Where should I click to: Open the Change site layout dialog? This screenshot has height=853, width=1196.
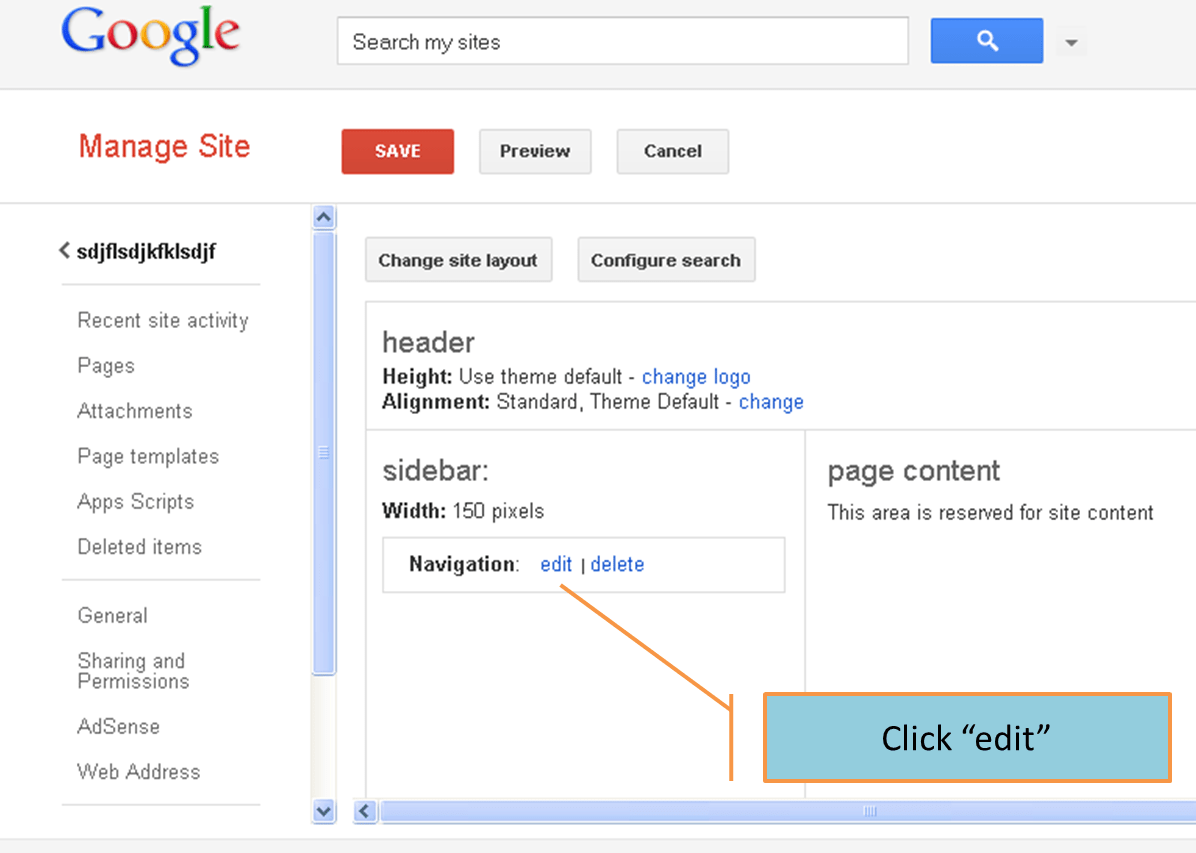coord(458,259)
